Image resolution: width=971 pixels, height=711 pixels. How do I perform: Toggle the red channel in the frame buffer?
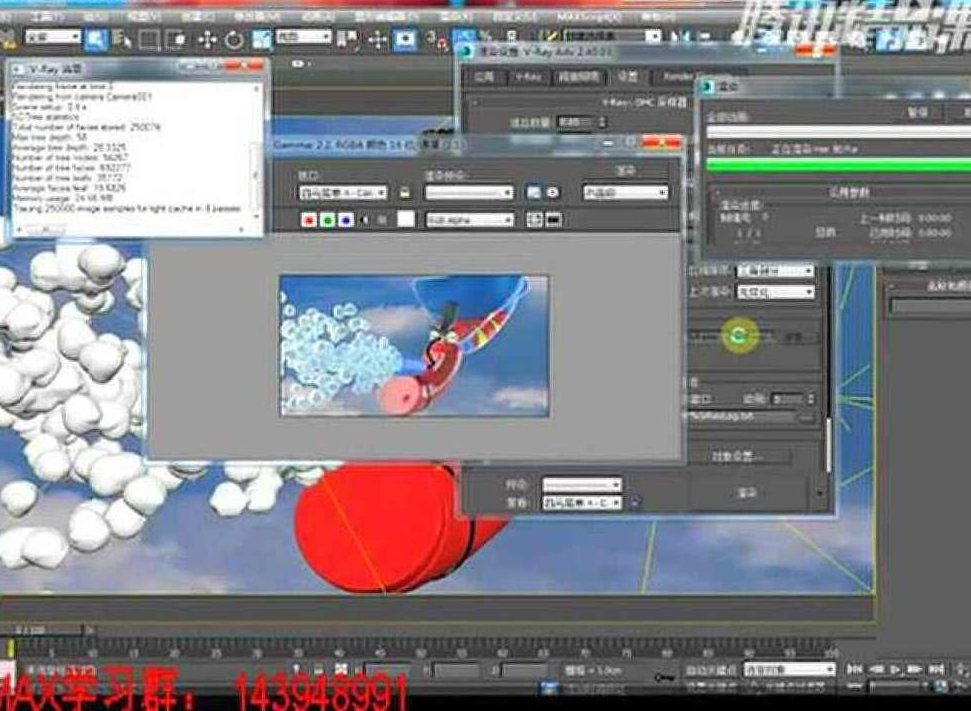(x=308, y=219)
